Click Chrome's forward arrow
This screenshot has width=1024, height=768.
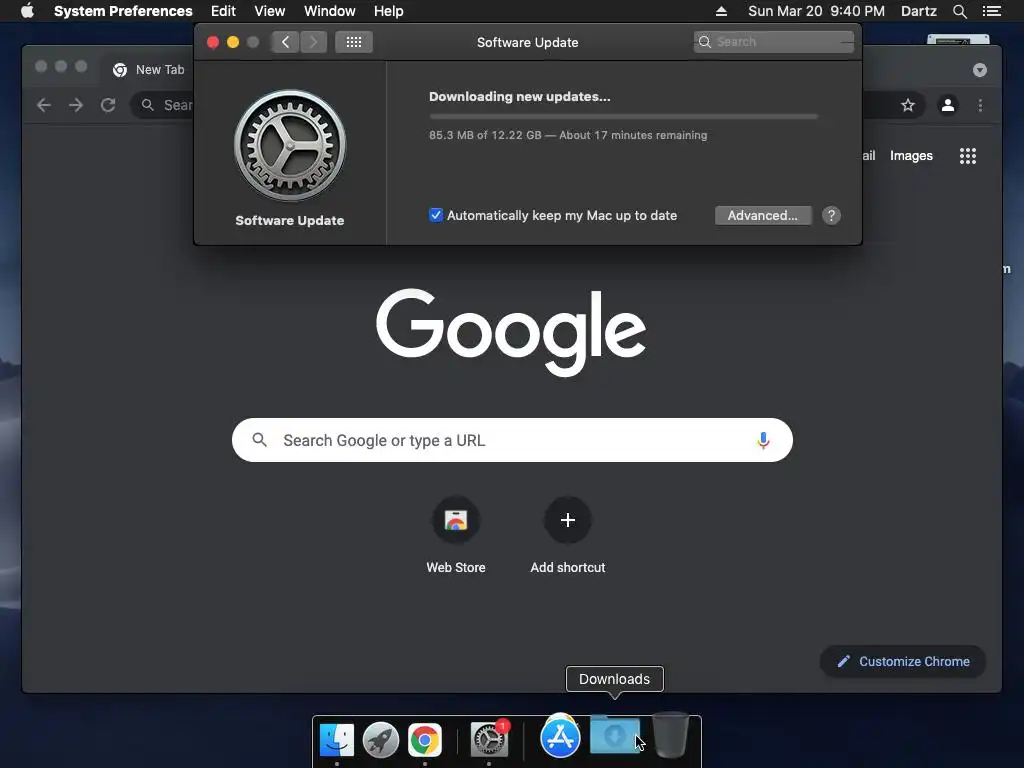coord(76,105)
